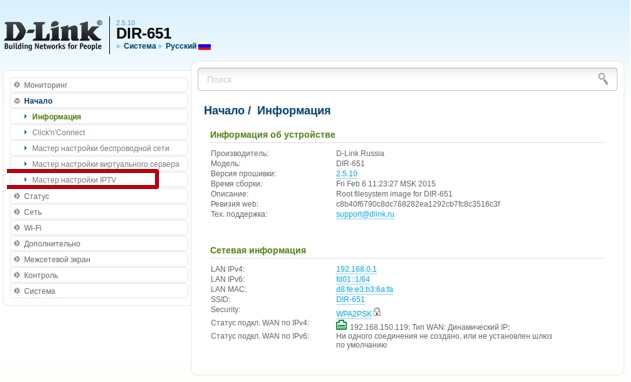
Task: Click the Russian flag icon
Action: [x=204, y=47]
